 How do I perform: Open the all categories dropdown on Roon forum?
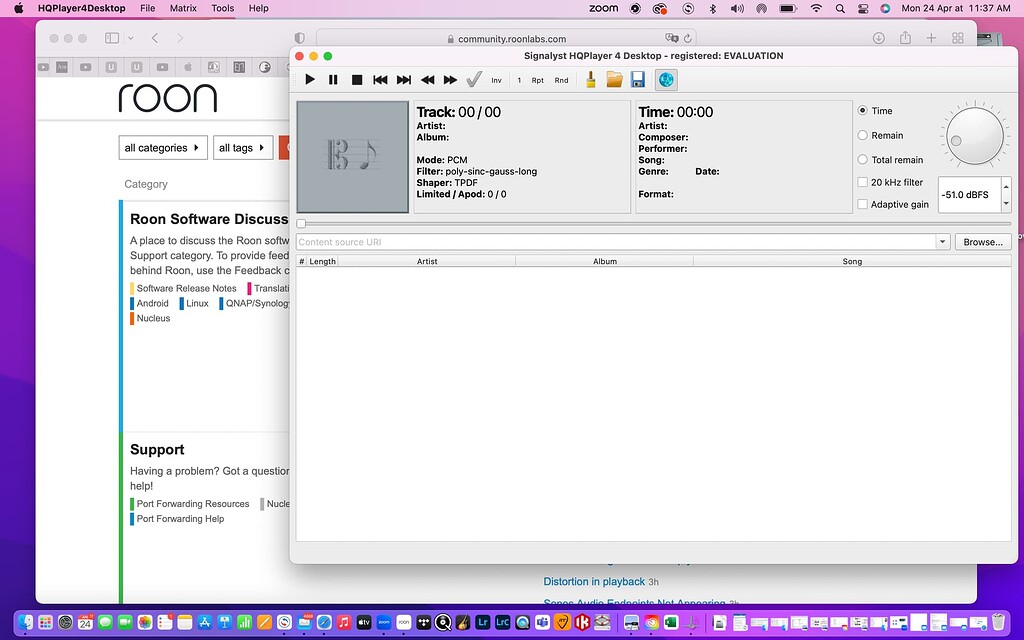point(162,147)
